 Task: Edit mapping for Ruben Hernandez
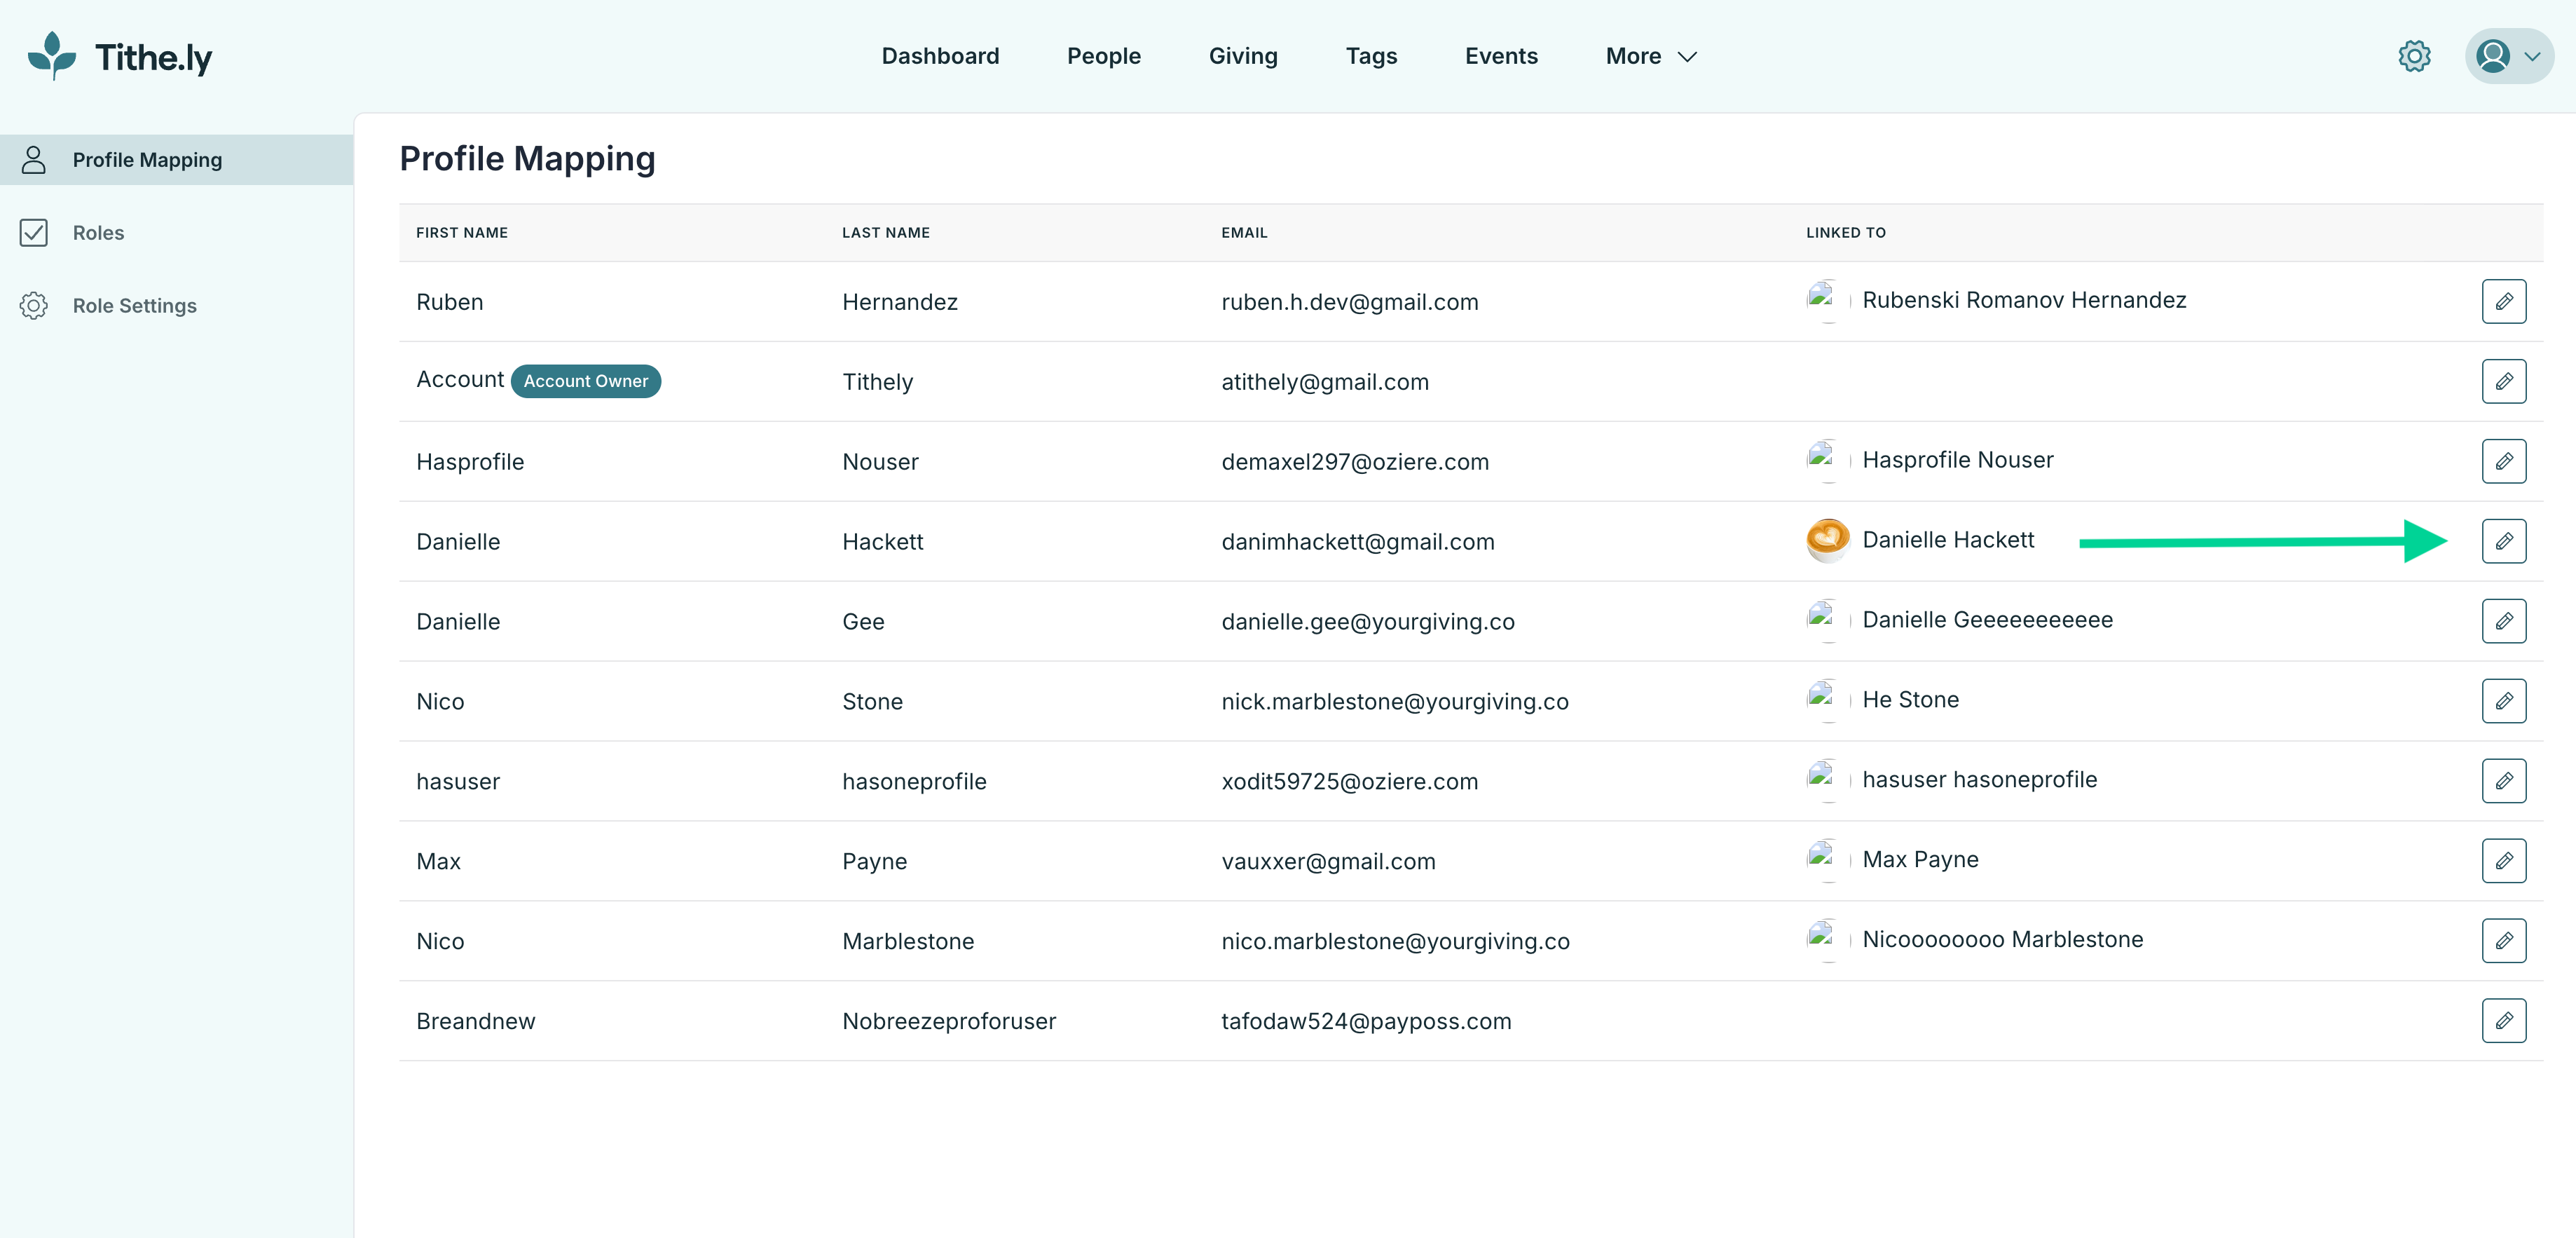click(2503, 301)
